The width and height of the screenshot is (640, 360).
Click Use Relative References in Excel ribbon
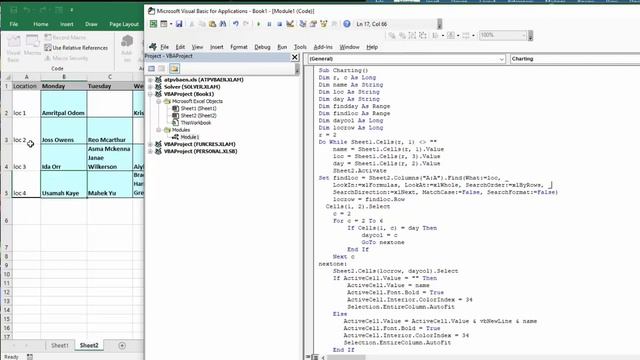(x=76, y=48)
